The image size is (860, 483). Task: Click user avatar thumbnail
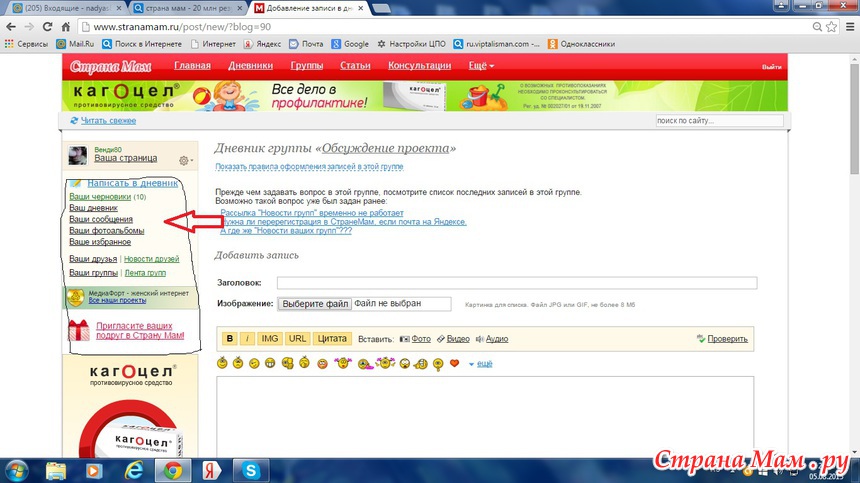(77, 155)
